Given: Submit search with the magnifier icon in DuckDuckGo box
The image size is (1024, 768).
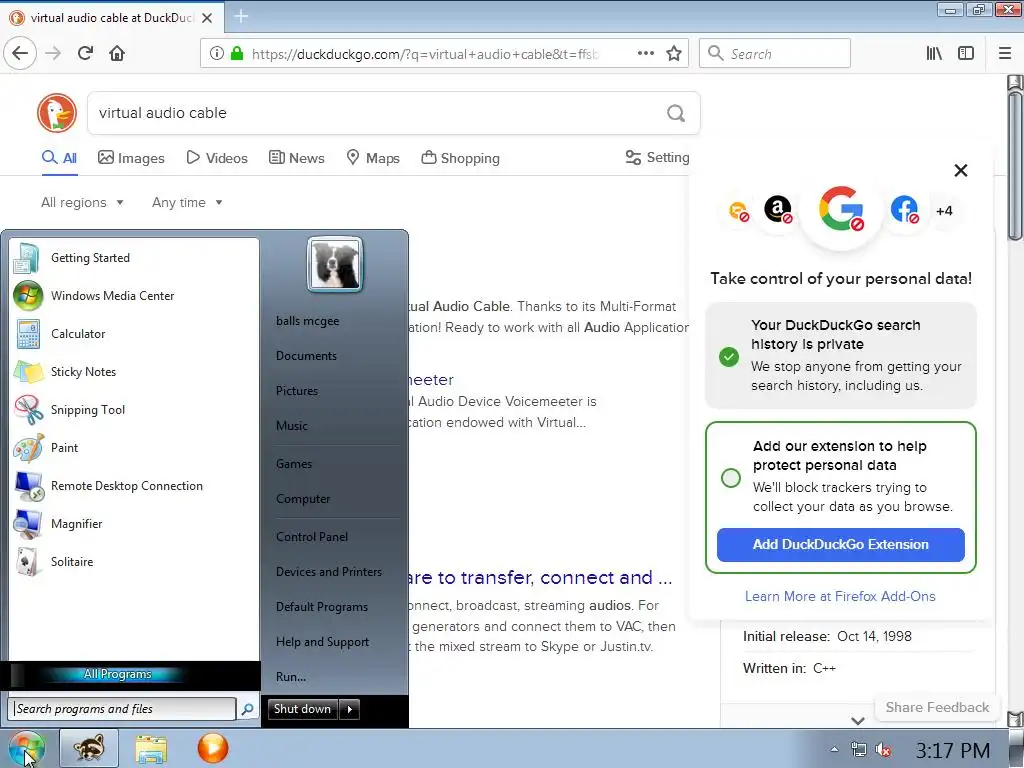Looking at the screenshot, I should (676, 114).
